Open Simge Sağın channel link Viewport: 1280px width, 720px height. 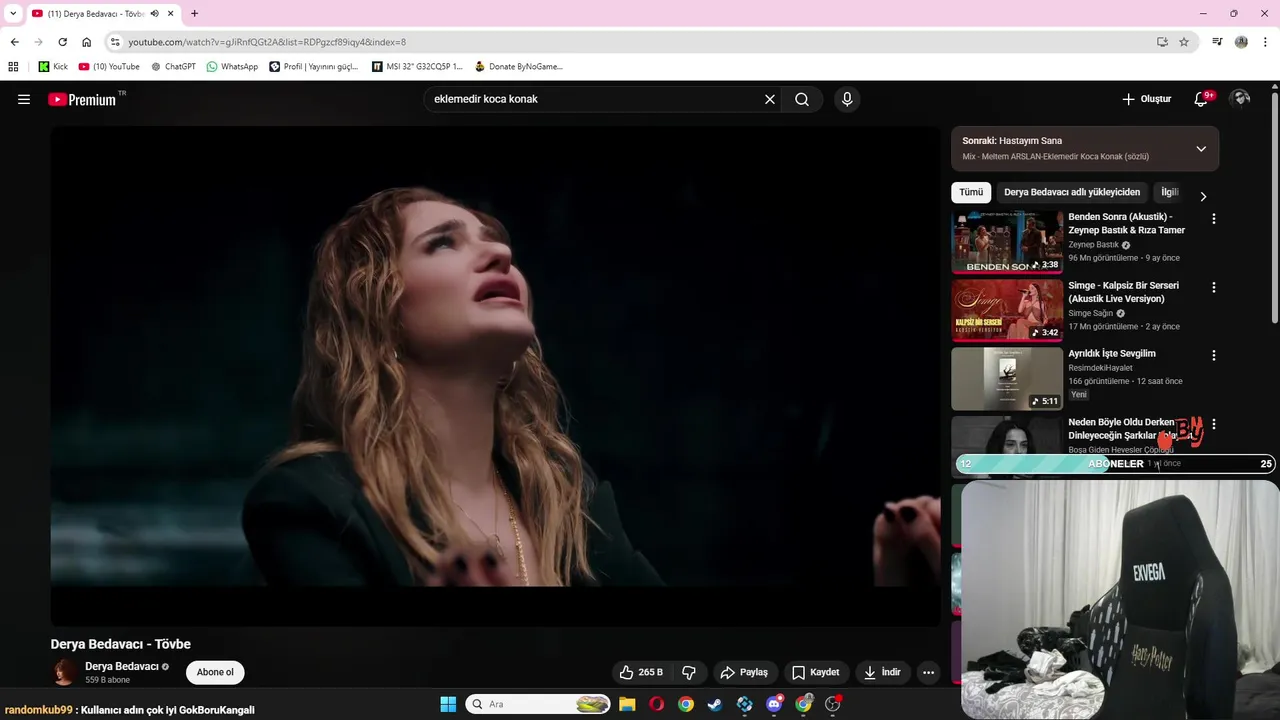1090,313
